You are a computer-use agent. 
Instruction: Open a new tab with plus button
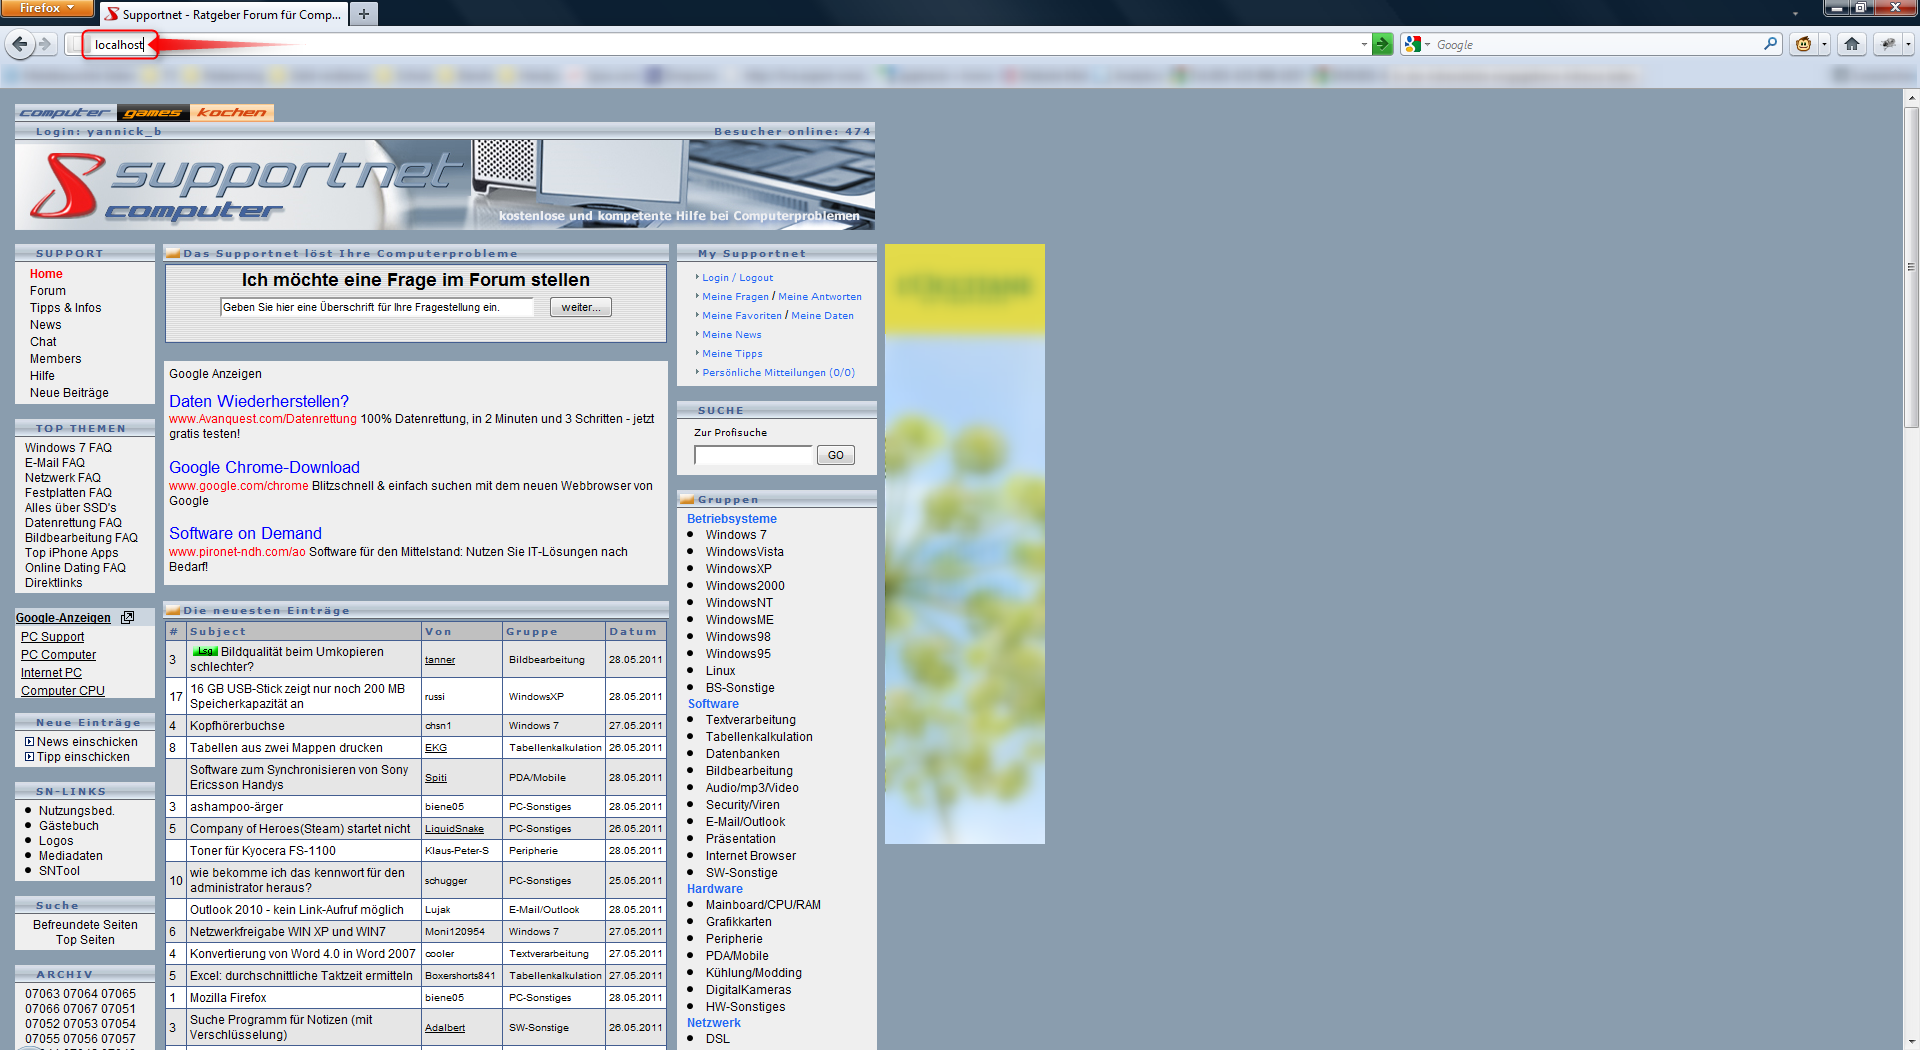point(364,14)
